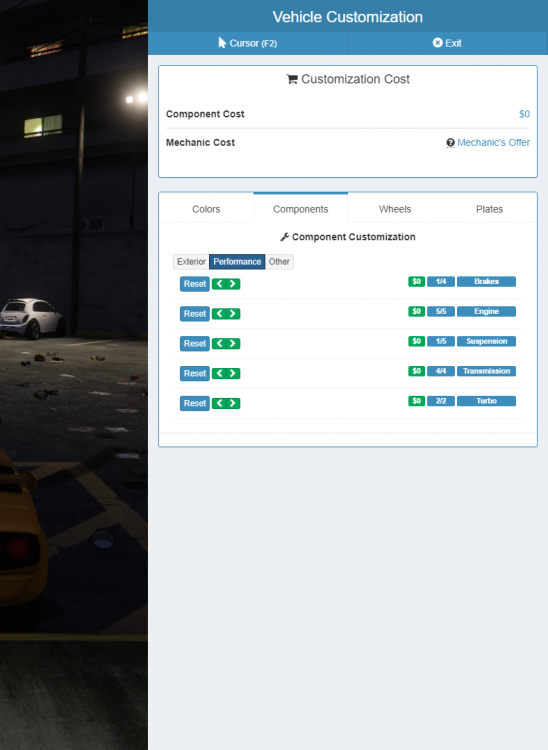Open the Wheels tab
The image size is (548, 750).
coord(395,209)
